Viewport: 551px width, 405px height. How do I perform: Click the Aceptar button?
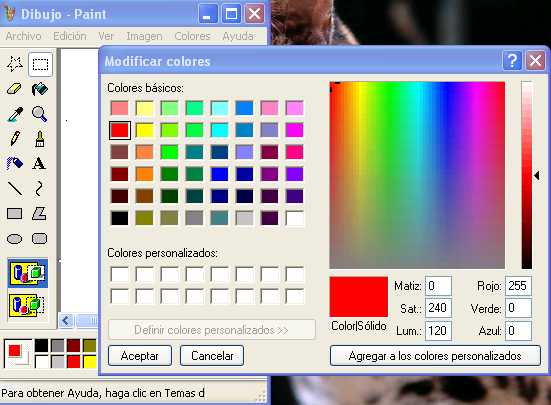click(x=140, y=356)
